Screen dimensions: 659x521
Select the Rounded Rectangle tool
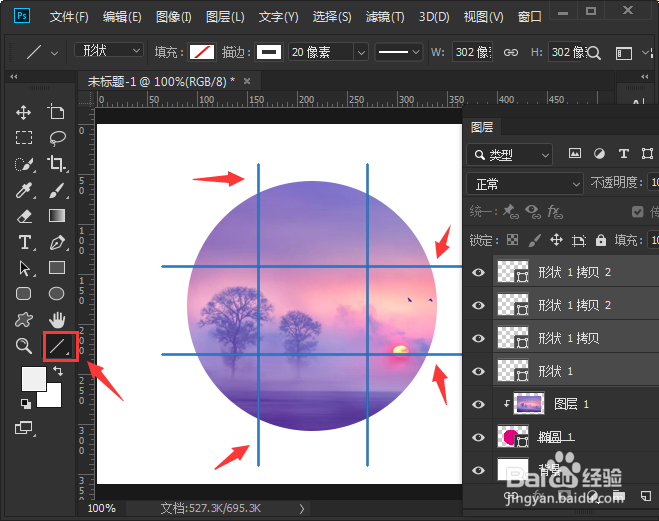coord(24,293)
